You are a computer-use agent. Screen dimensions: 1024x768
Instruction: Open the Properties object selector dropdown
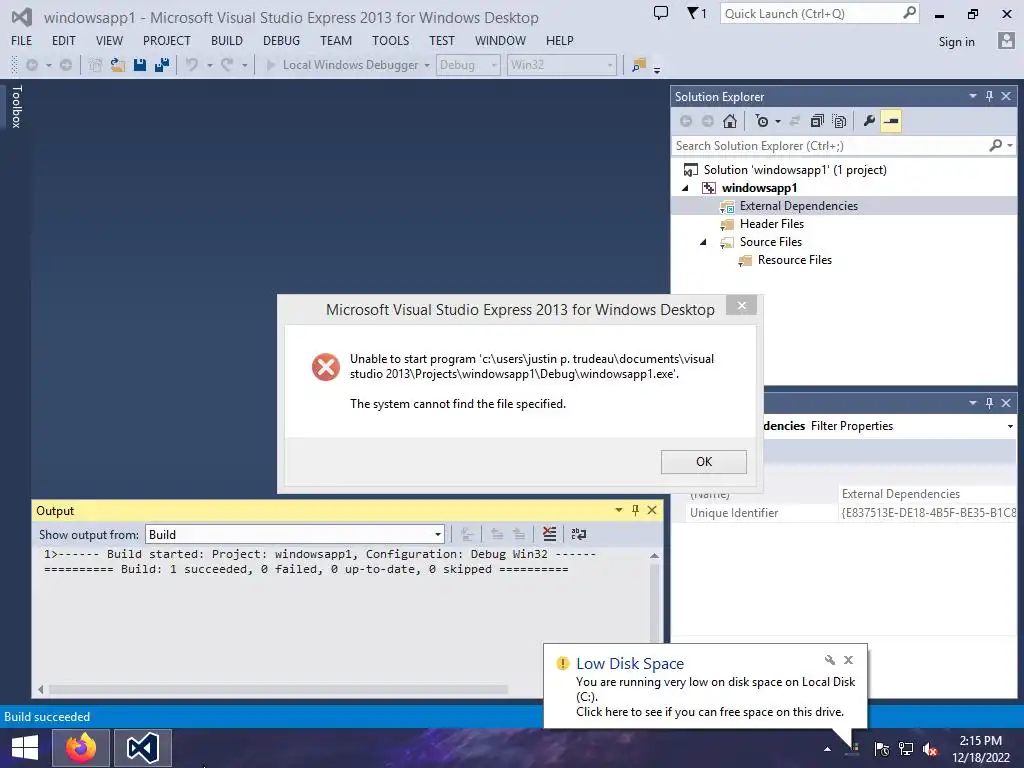(1010, 426)
